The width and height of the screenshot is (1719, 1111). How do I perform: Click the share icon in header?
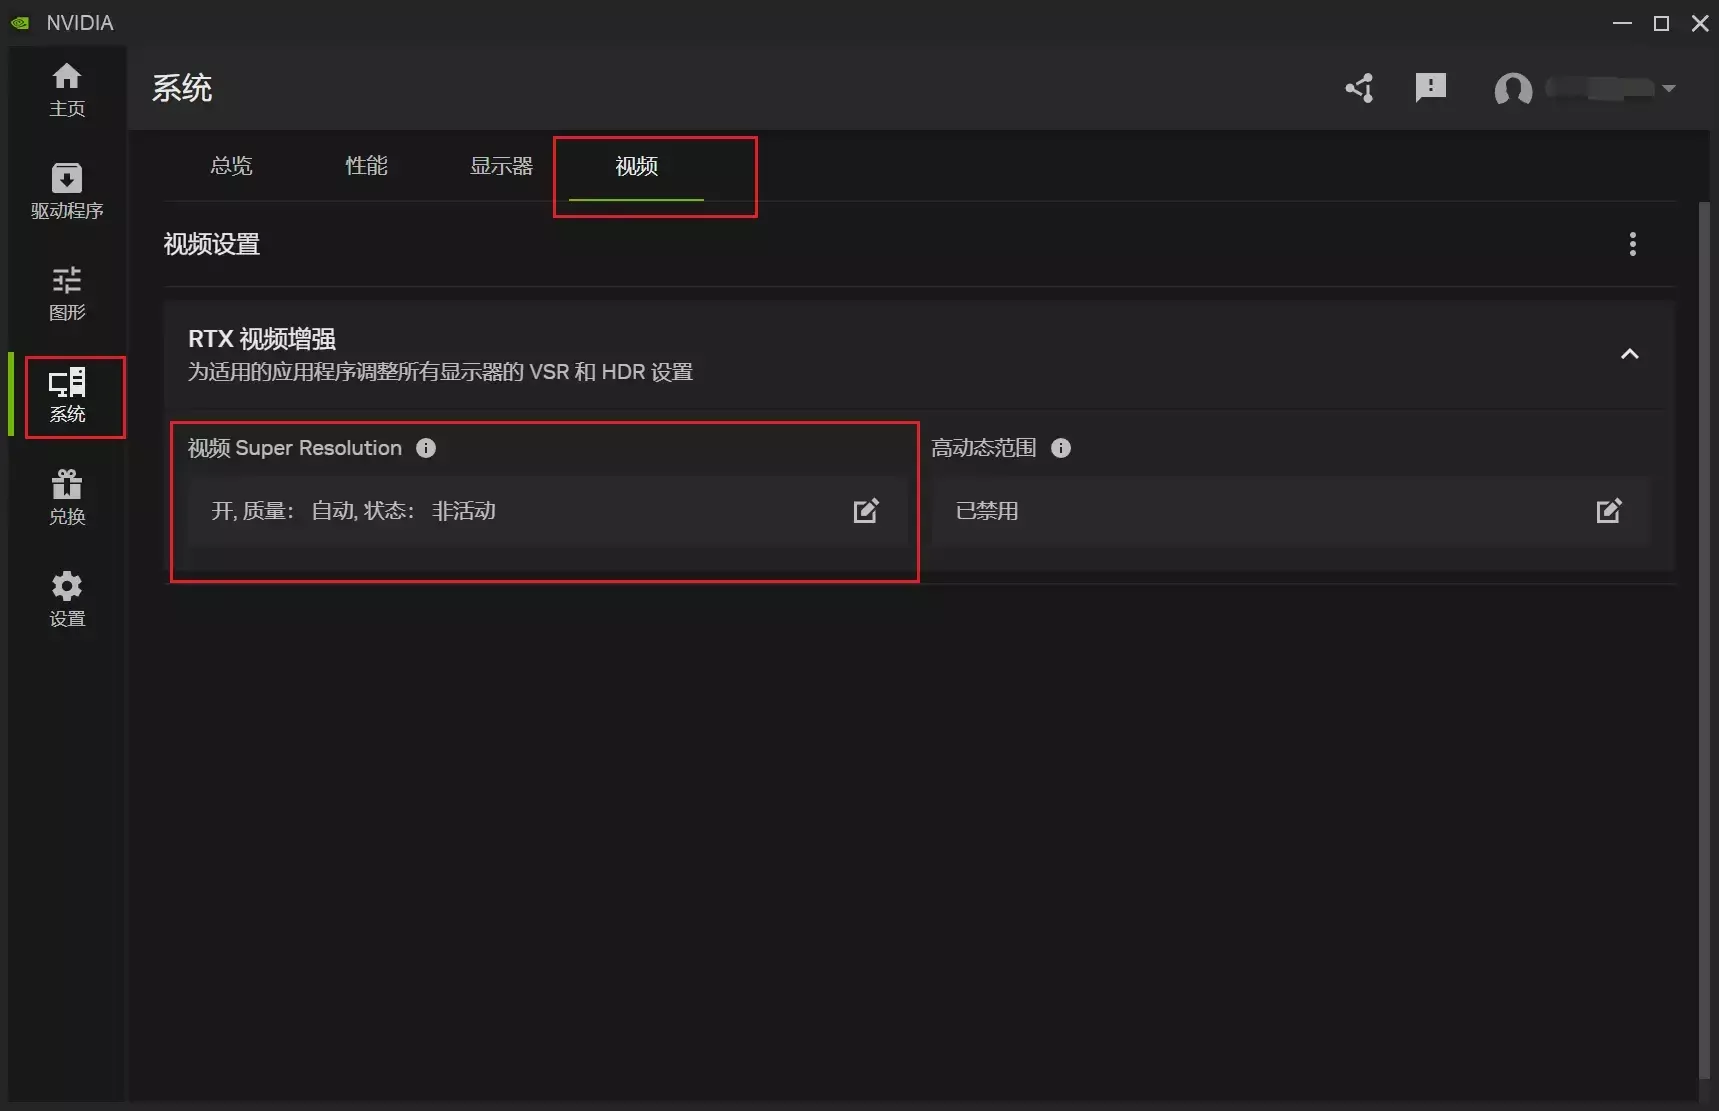[x=1359, y=88]
